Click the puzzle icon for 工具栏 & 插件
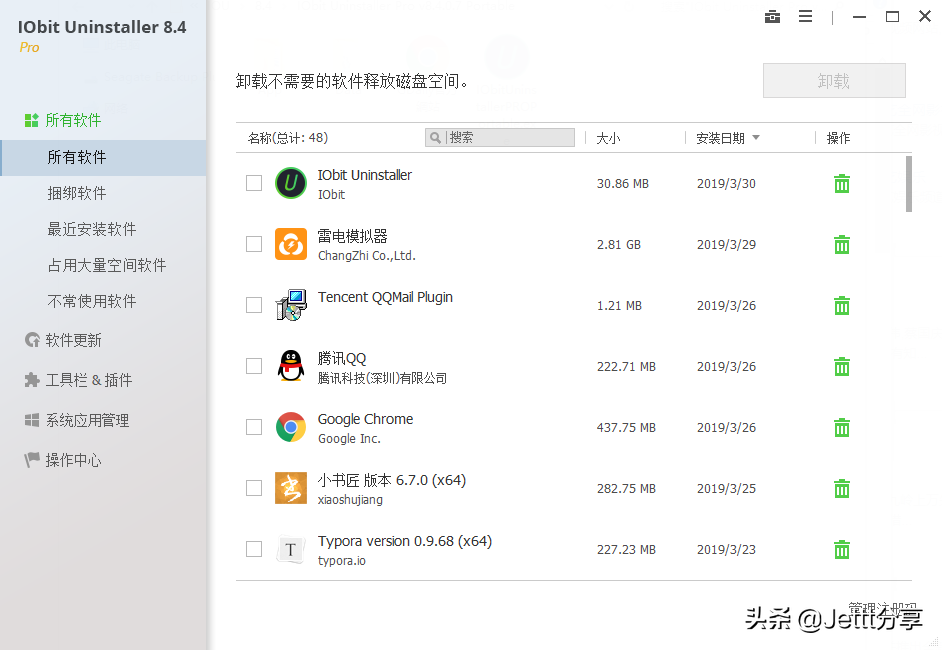Viewport: 942px width, 650px height. click(32, 380)
